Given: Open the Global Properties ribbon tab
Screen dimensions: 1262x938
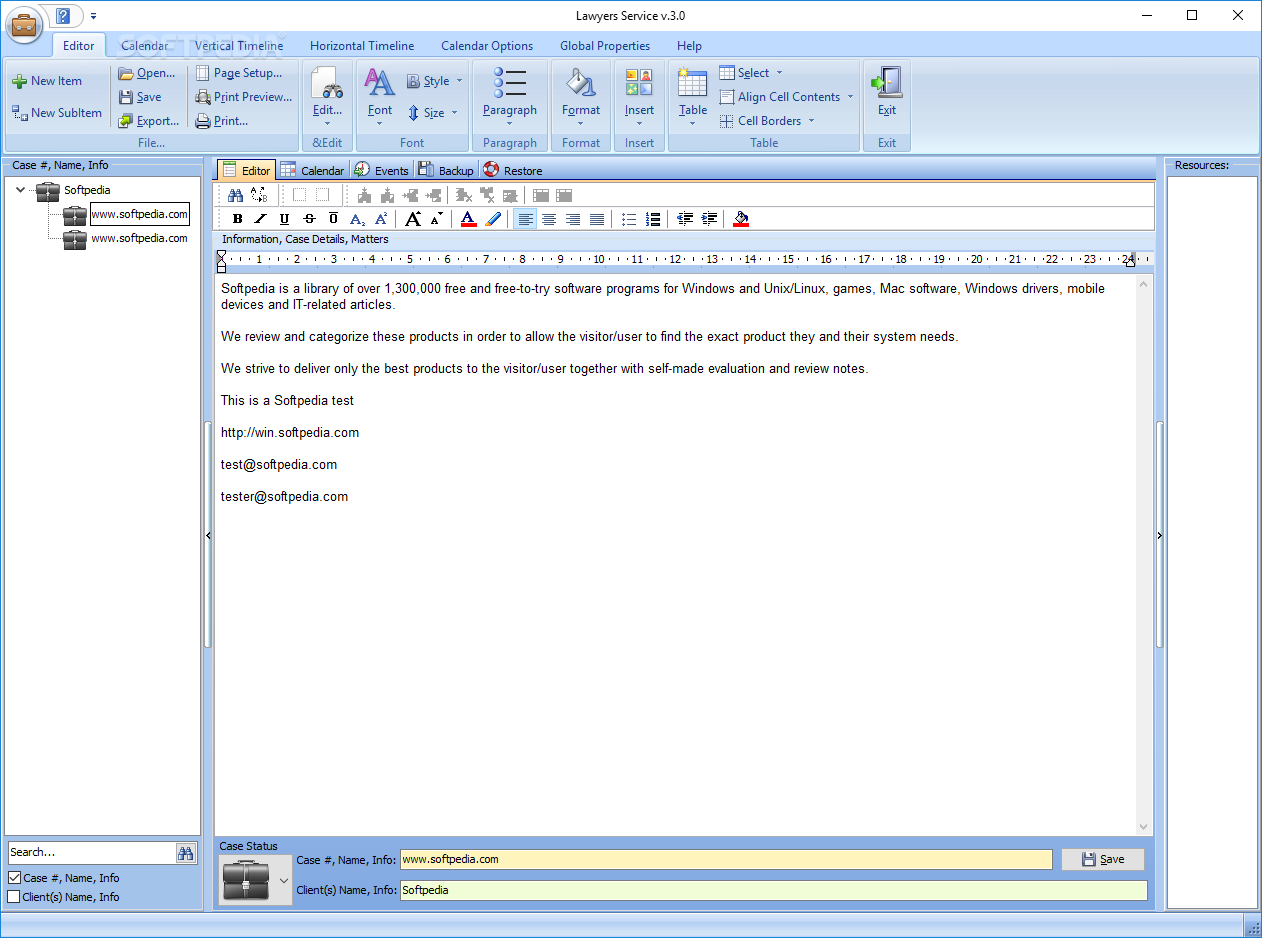Looking at the screenshot, I should 605,46.
